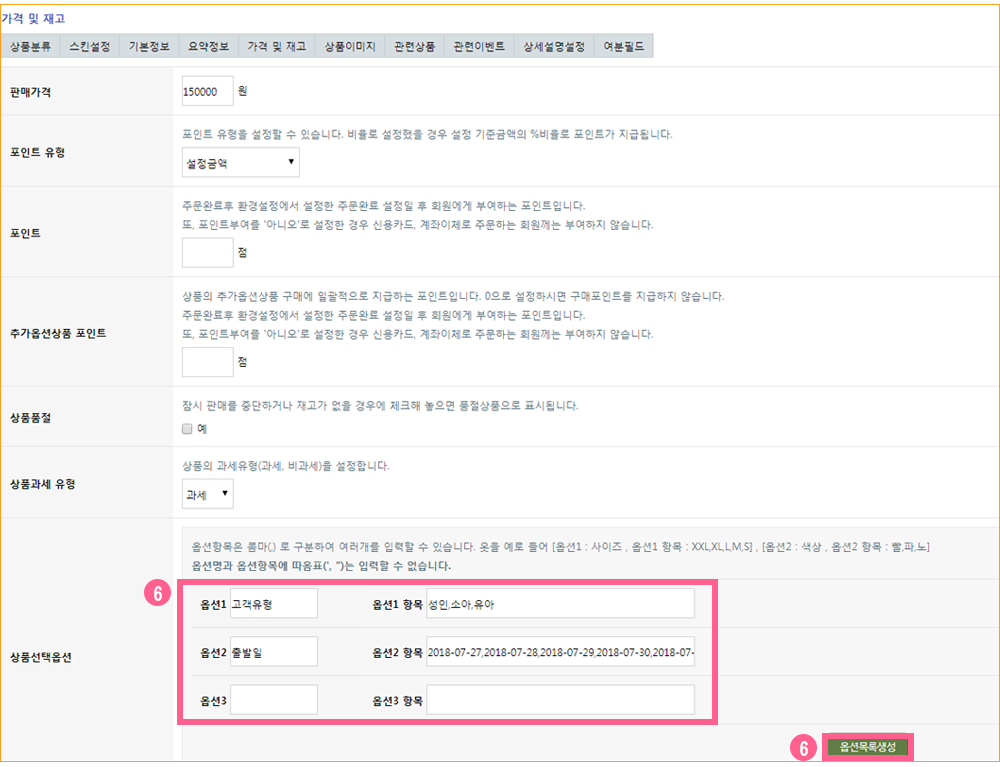This screenshot has height=767, width=1000.
Task: Click the 옵션목록생성 button
Action: 868,747
